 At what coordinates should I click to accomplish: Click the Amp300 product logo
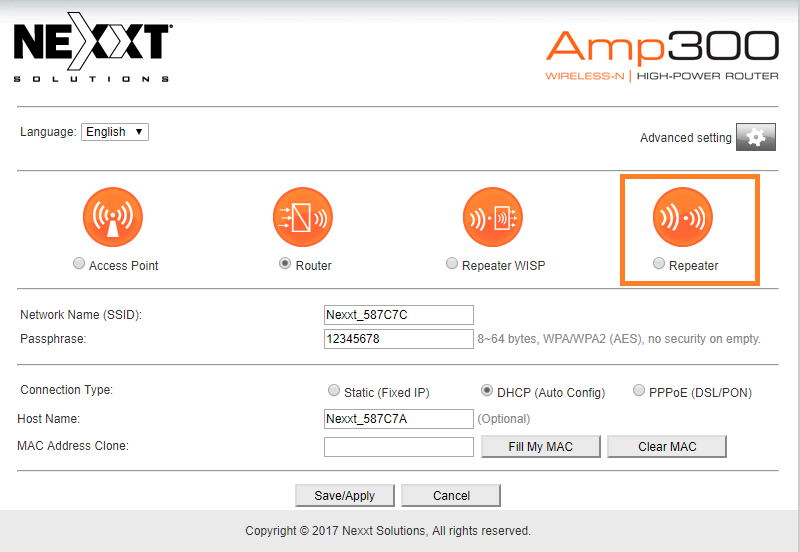662,55
